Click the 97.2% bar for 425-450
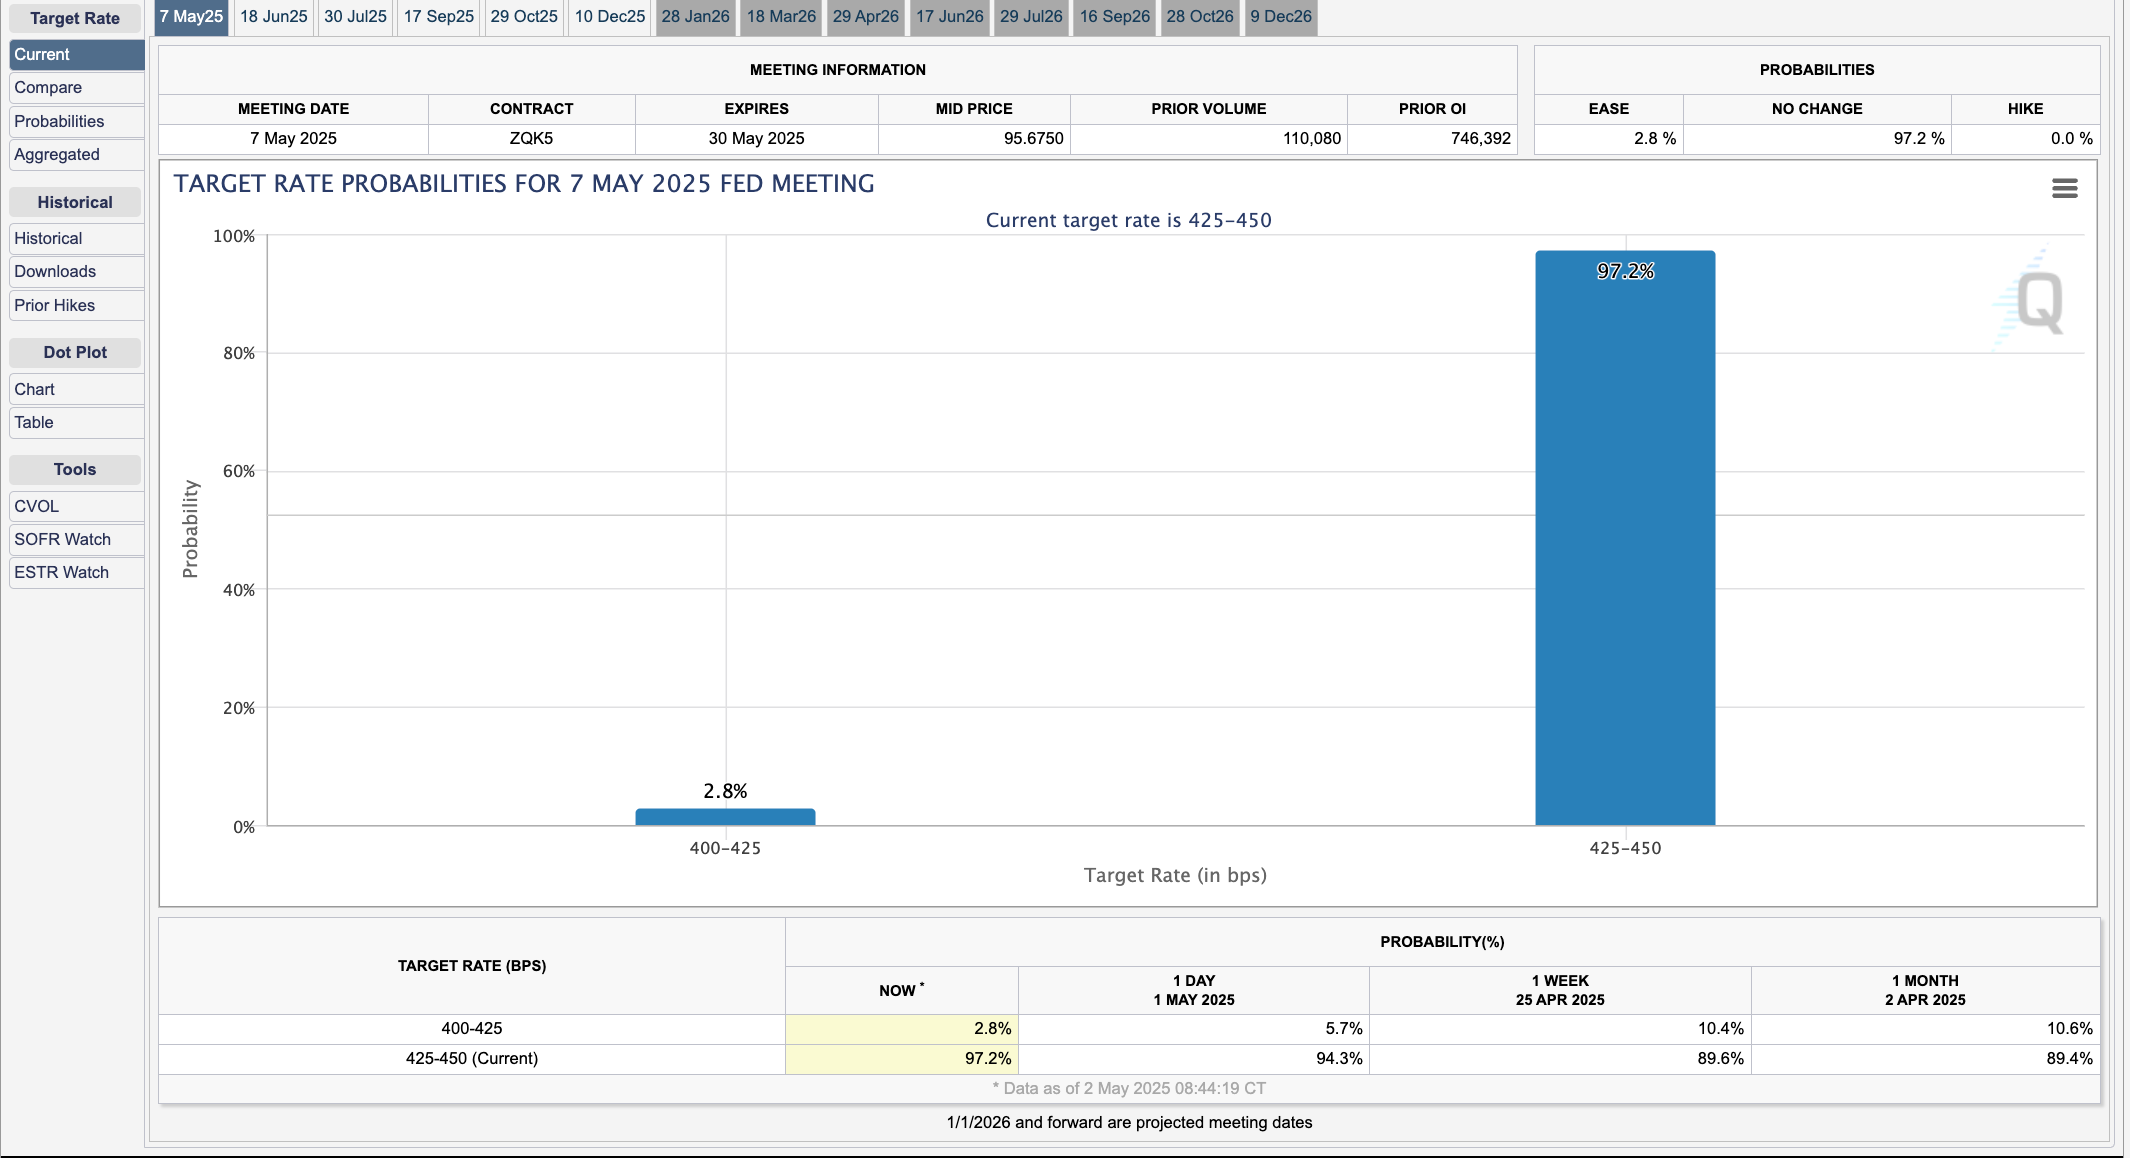Viewport: 2130px width, 1158px height. coord(1625,540)
